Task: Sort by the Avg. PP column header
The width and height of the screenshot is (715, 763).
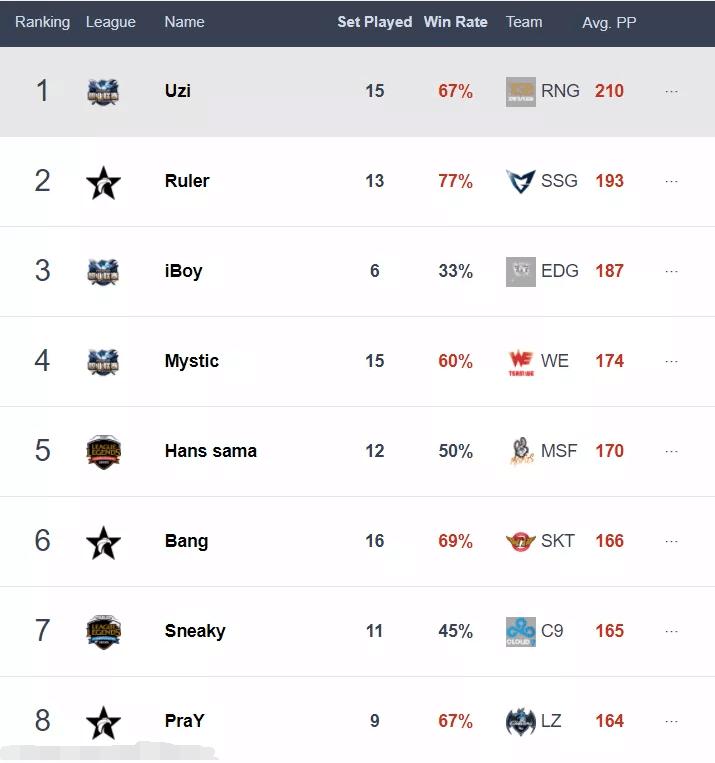Action: point(609,22)
